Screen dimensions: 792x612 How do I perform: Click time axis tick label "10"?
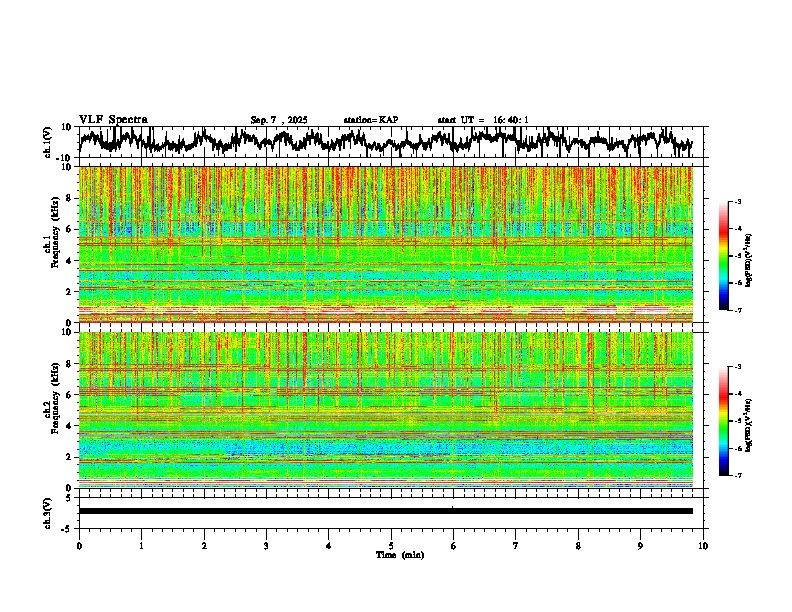(703, 546)
